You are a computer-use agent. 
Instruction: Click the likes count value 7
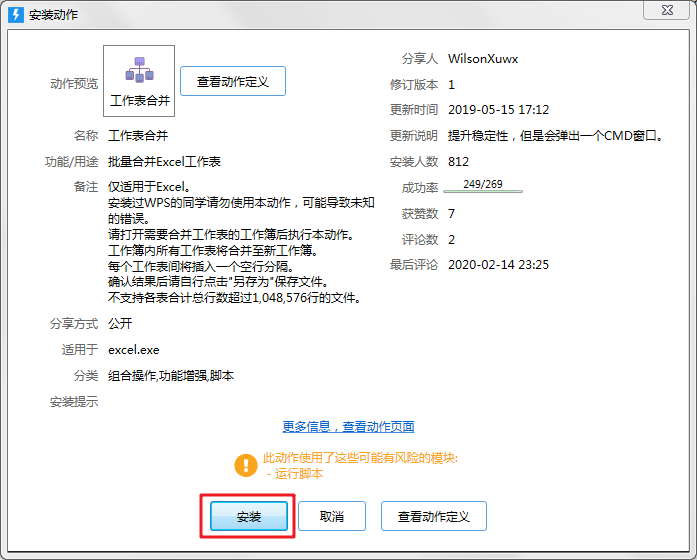tap(452, 214)
